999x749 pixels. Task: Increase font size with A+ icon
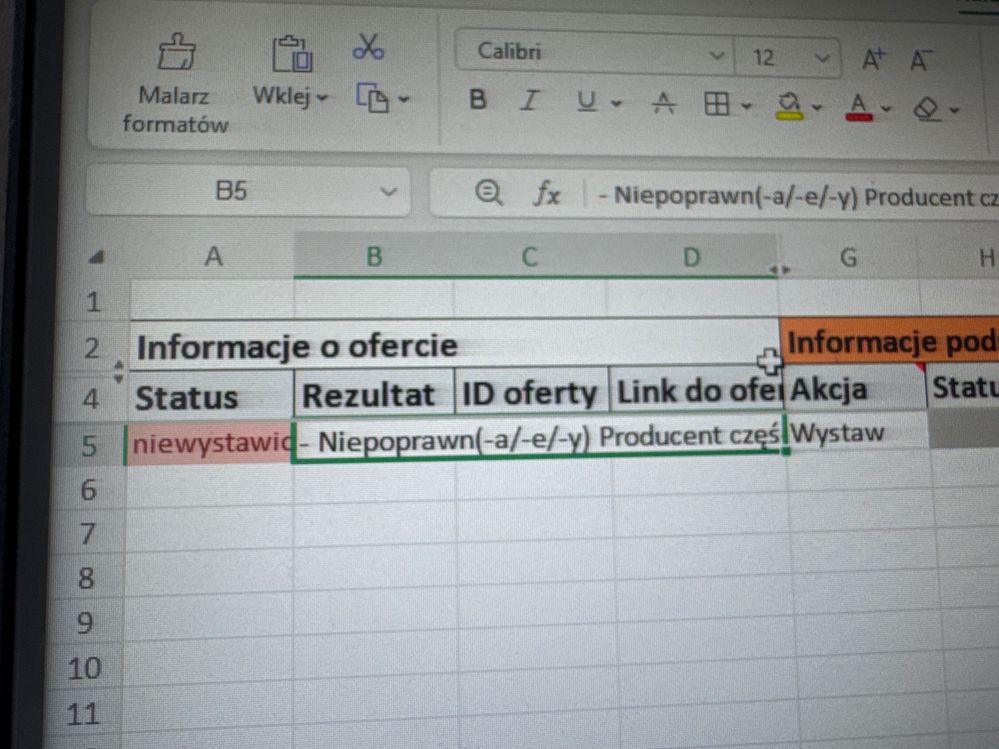(x=874, y=59)
